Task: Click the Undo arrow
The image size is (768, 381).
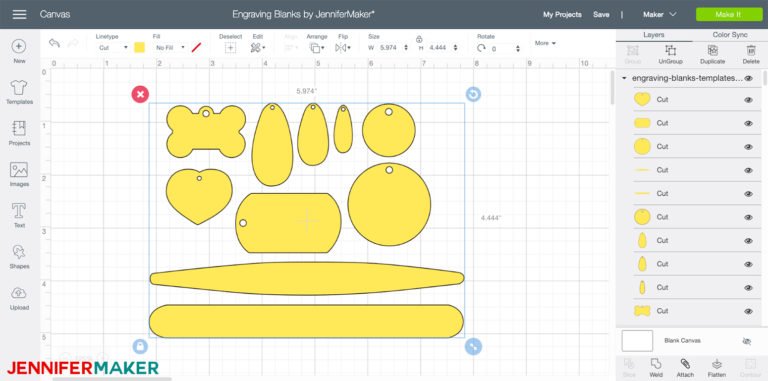Action: [x=54, y=43]
